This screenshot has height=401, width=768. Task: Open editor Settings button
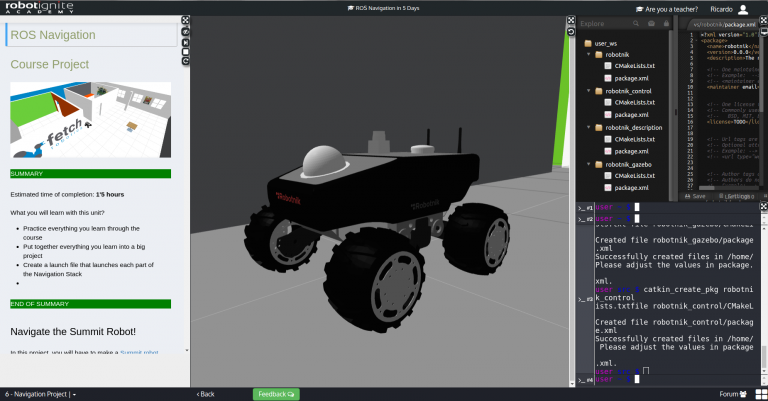(x=736, y=196)
